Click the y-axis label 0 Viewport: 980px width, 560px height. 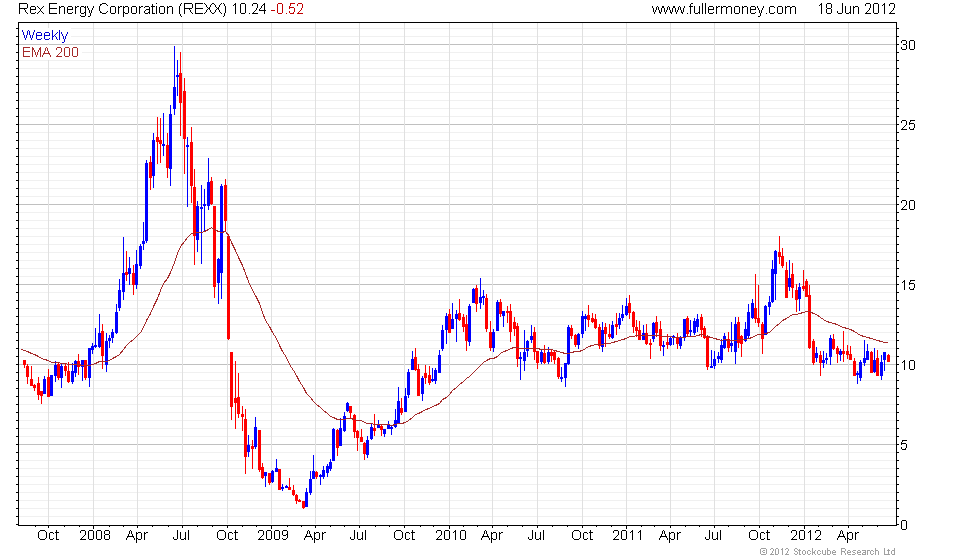pyautogui.click(x=904, y=525)
